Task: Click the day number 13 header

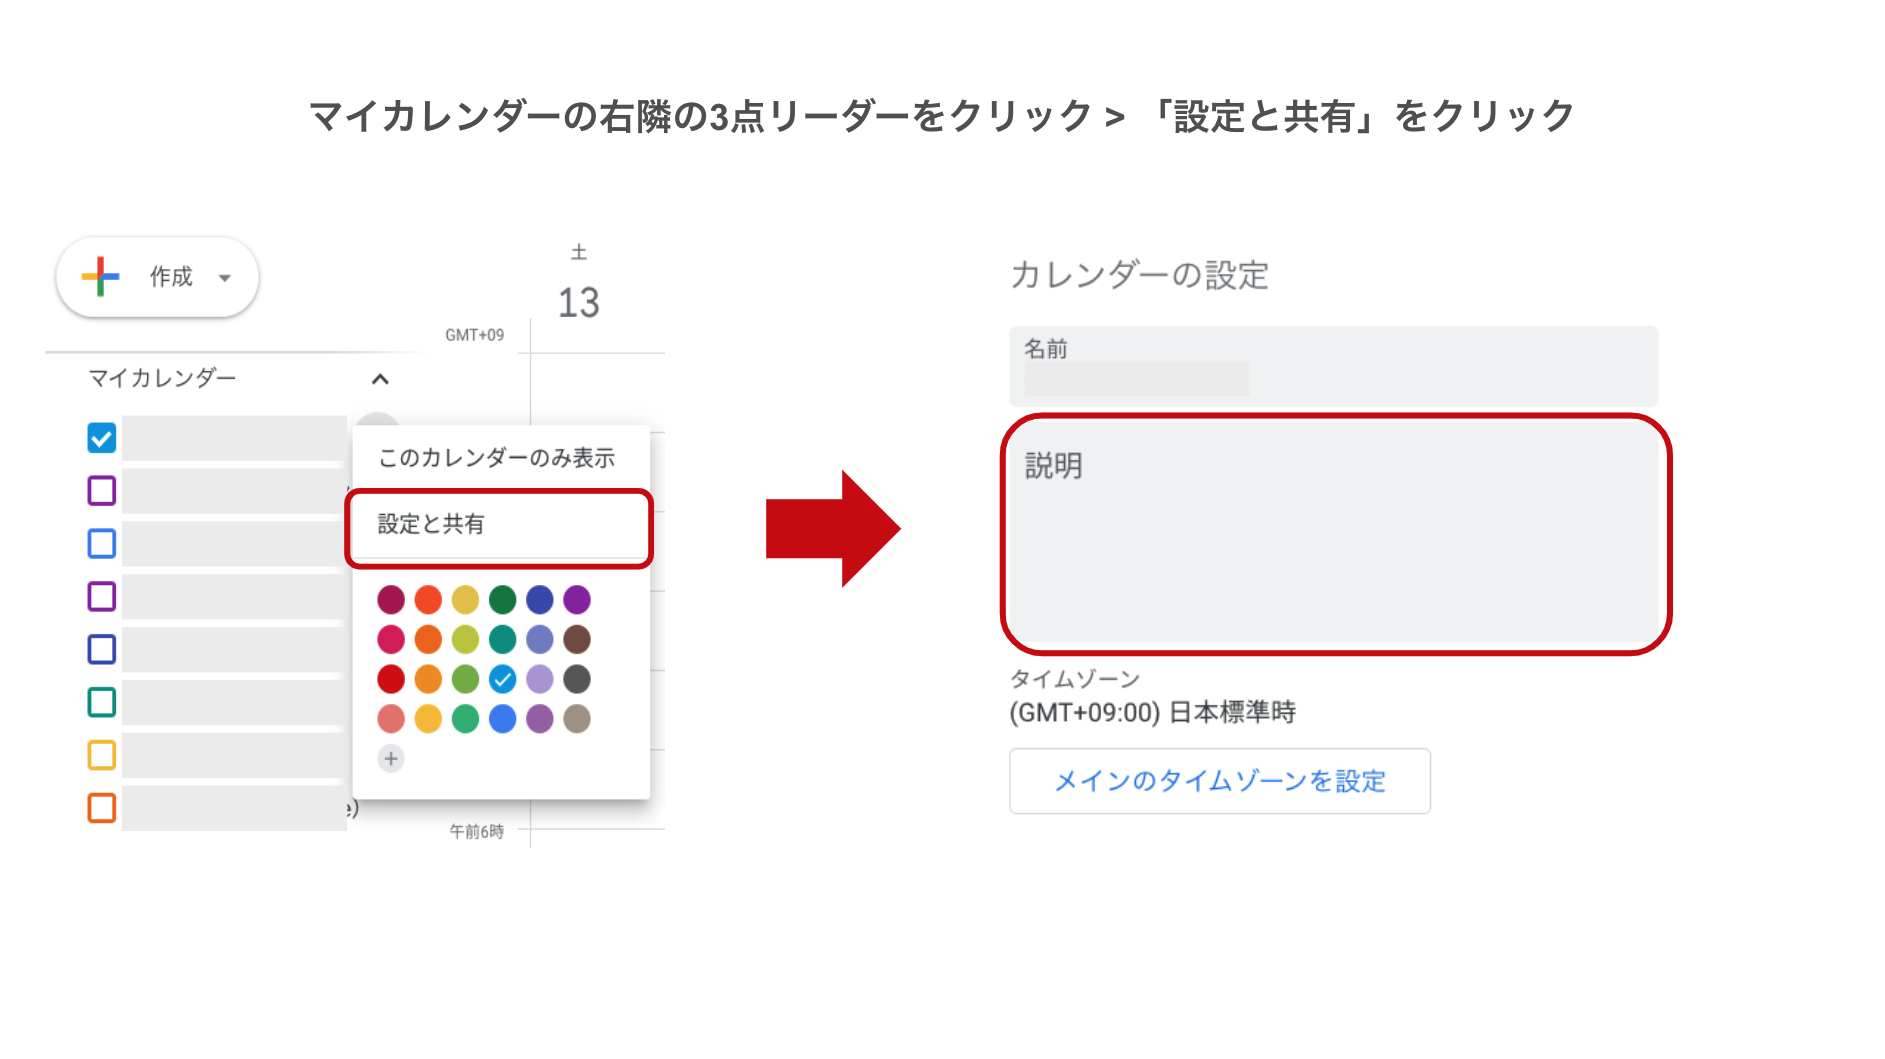Action: [578, 303]
